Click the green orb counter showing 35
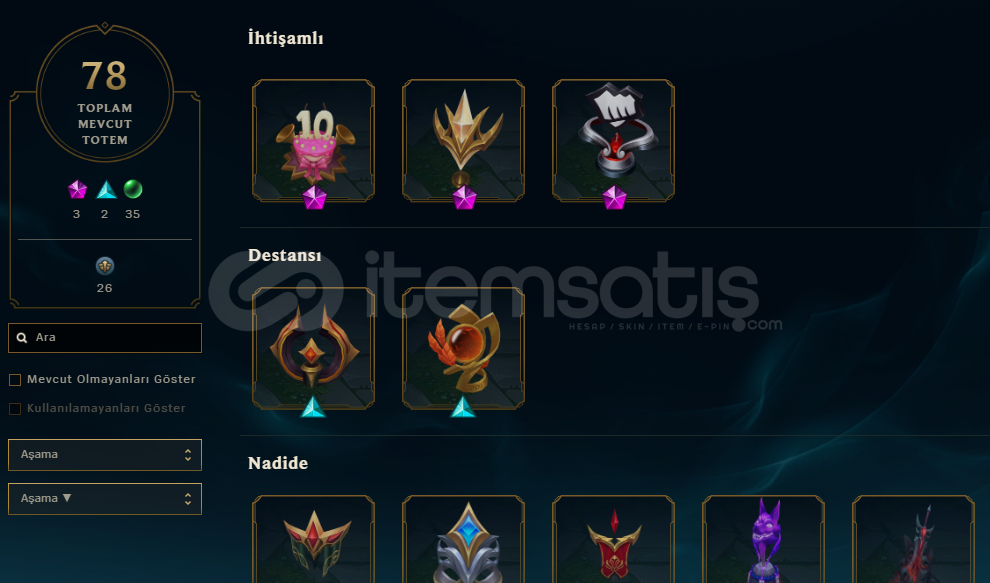 point(133,189)
